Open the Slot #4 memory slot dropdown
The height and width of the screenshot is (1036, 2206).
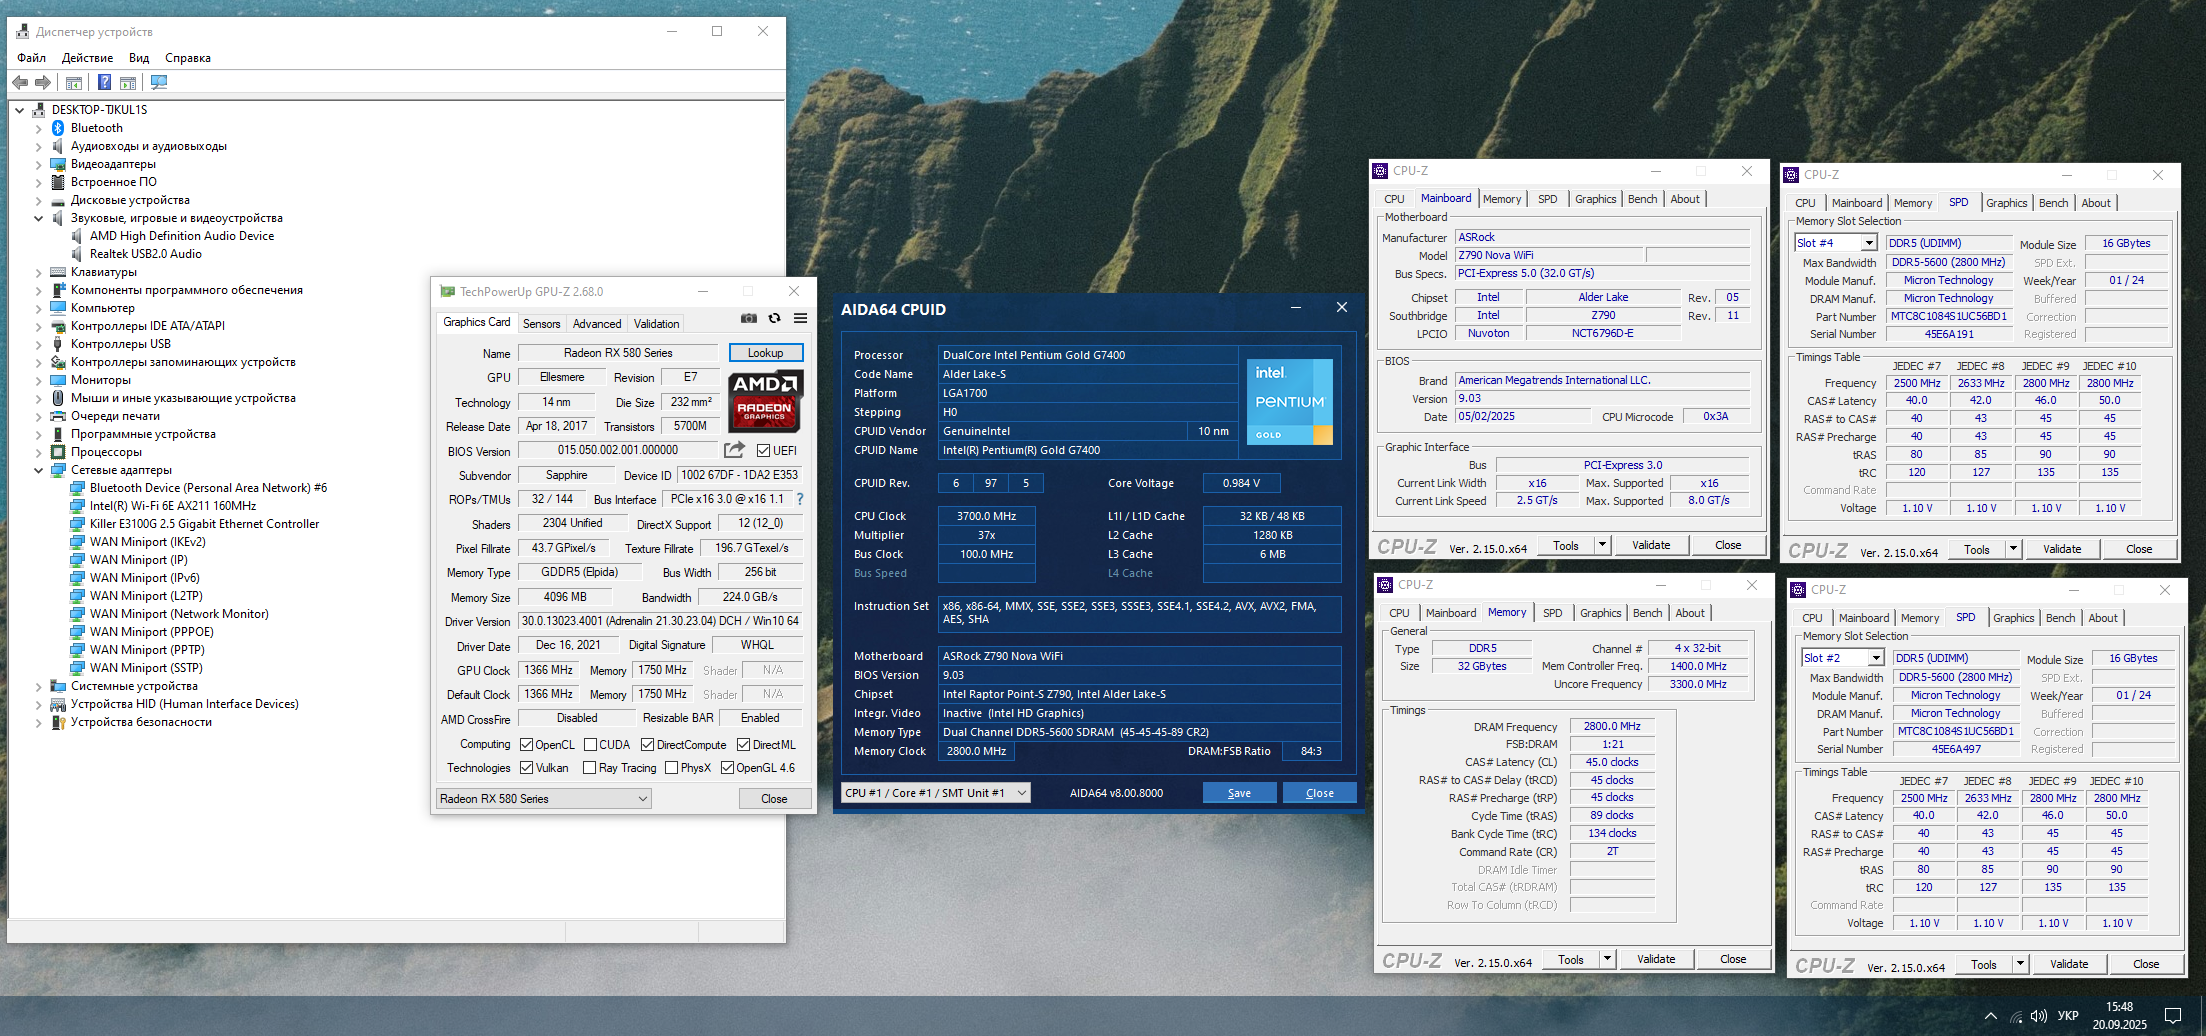coord(1836,243)
